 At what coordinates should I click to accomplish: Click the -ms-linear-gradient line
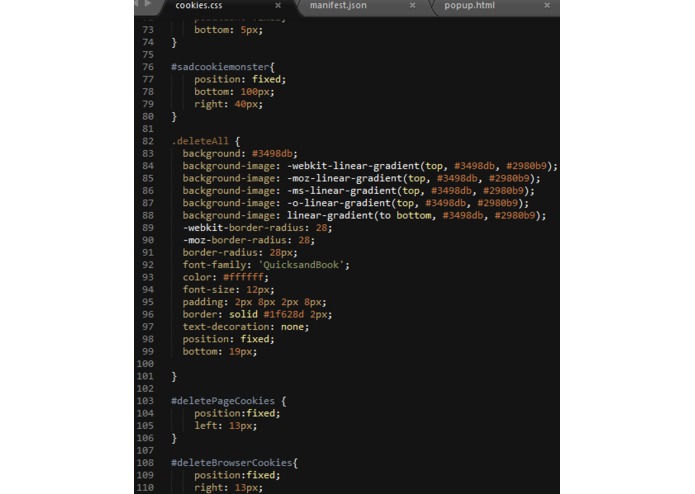pos(359,191)
